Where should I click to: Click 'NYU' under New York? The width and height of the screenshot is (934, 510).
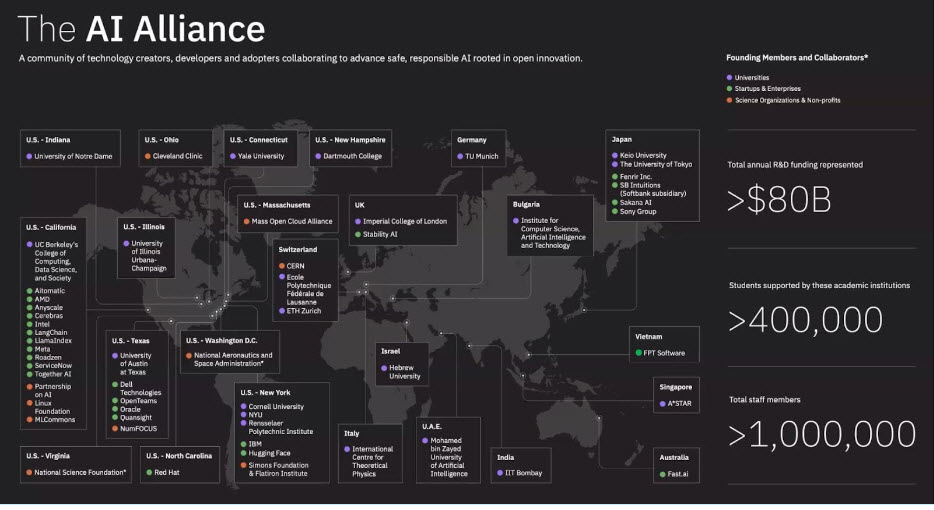[256, 415]
